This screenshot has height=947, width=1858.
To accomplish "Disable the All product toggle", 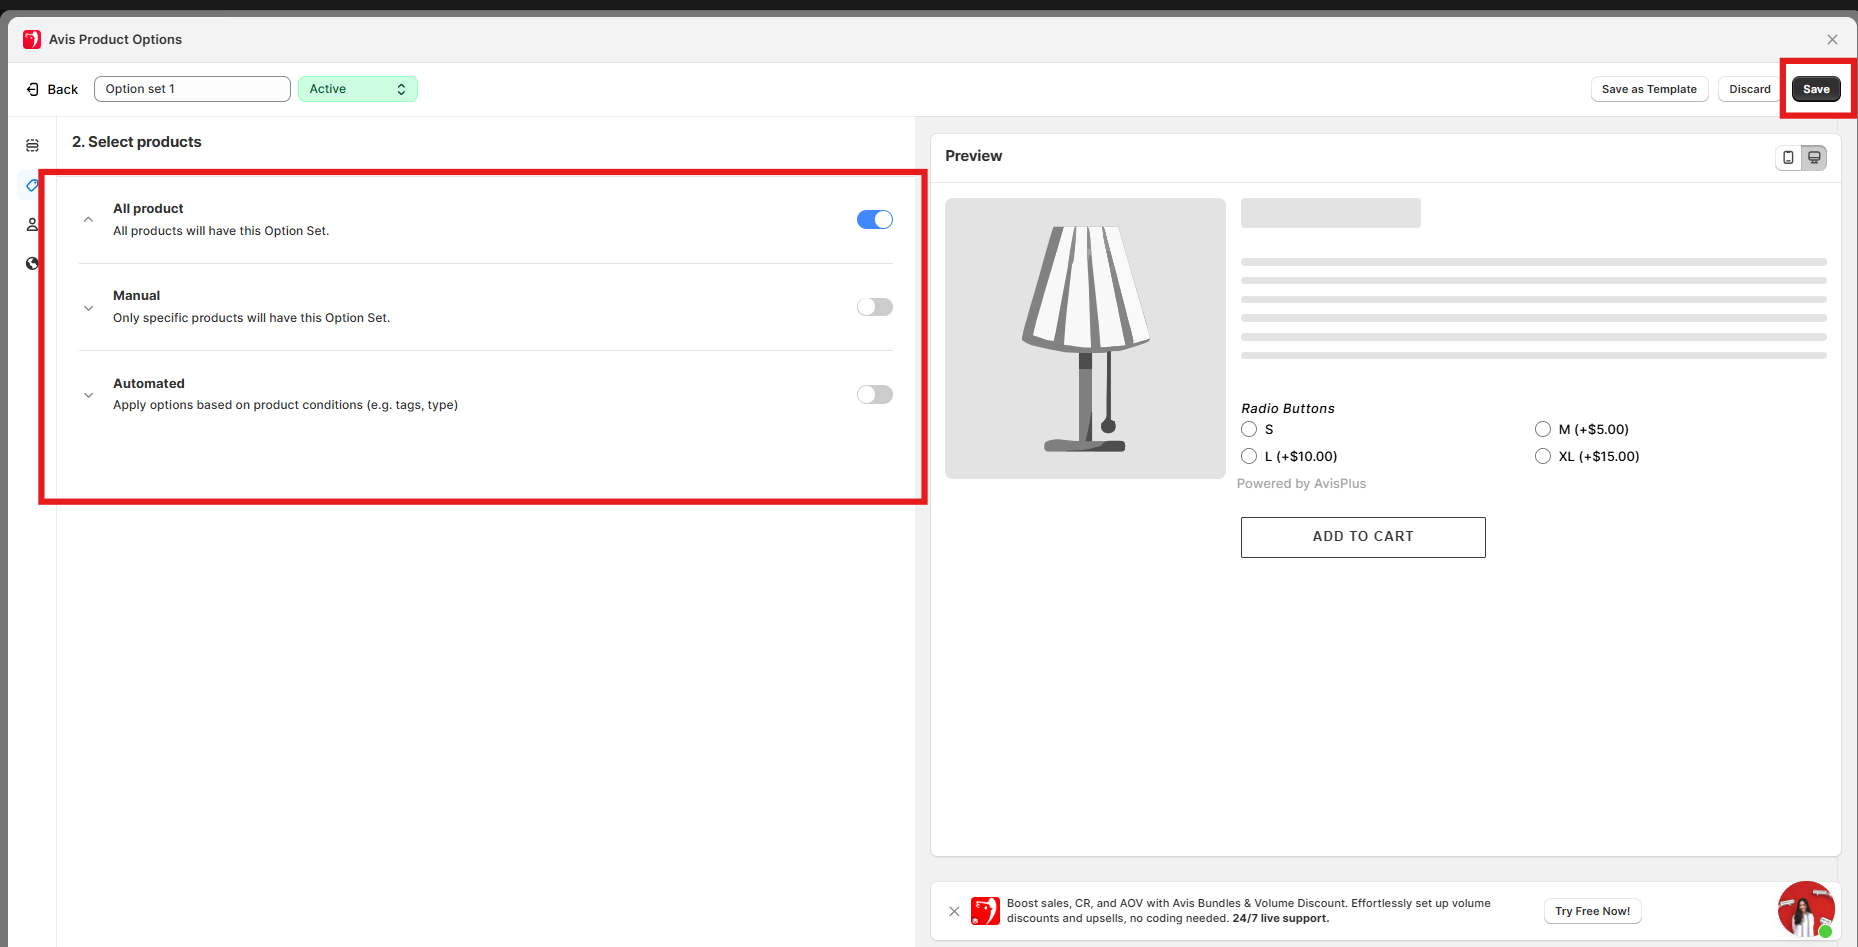I will [x=874, y=220].
